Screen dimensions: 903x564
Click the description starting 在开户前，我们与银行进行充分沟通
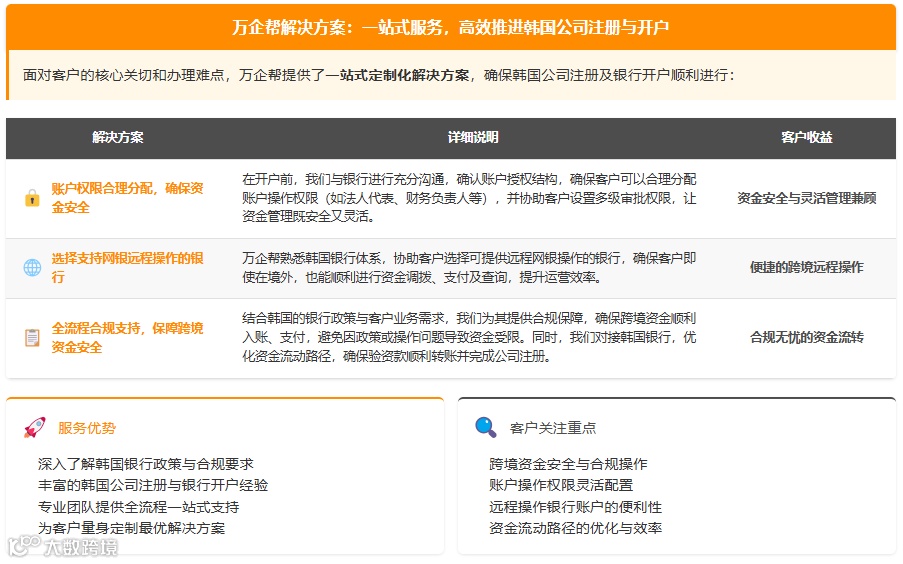point(469,198)
